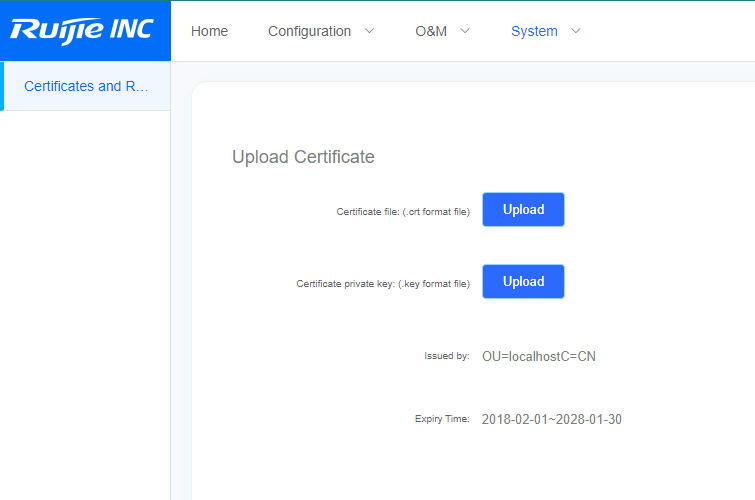Image resolution: width=755 pixels, height=500 pixels.
Task: Upload the certificate .crt file
Action: (523, 210)
